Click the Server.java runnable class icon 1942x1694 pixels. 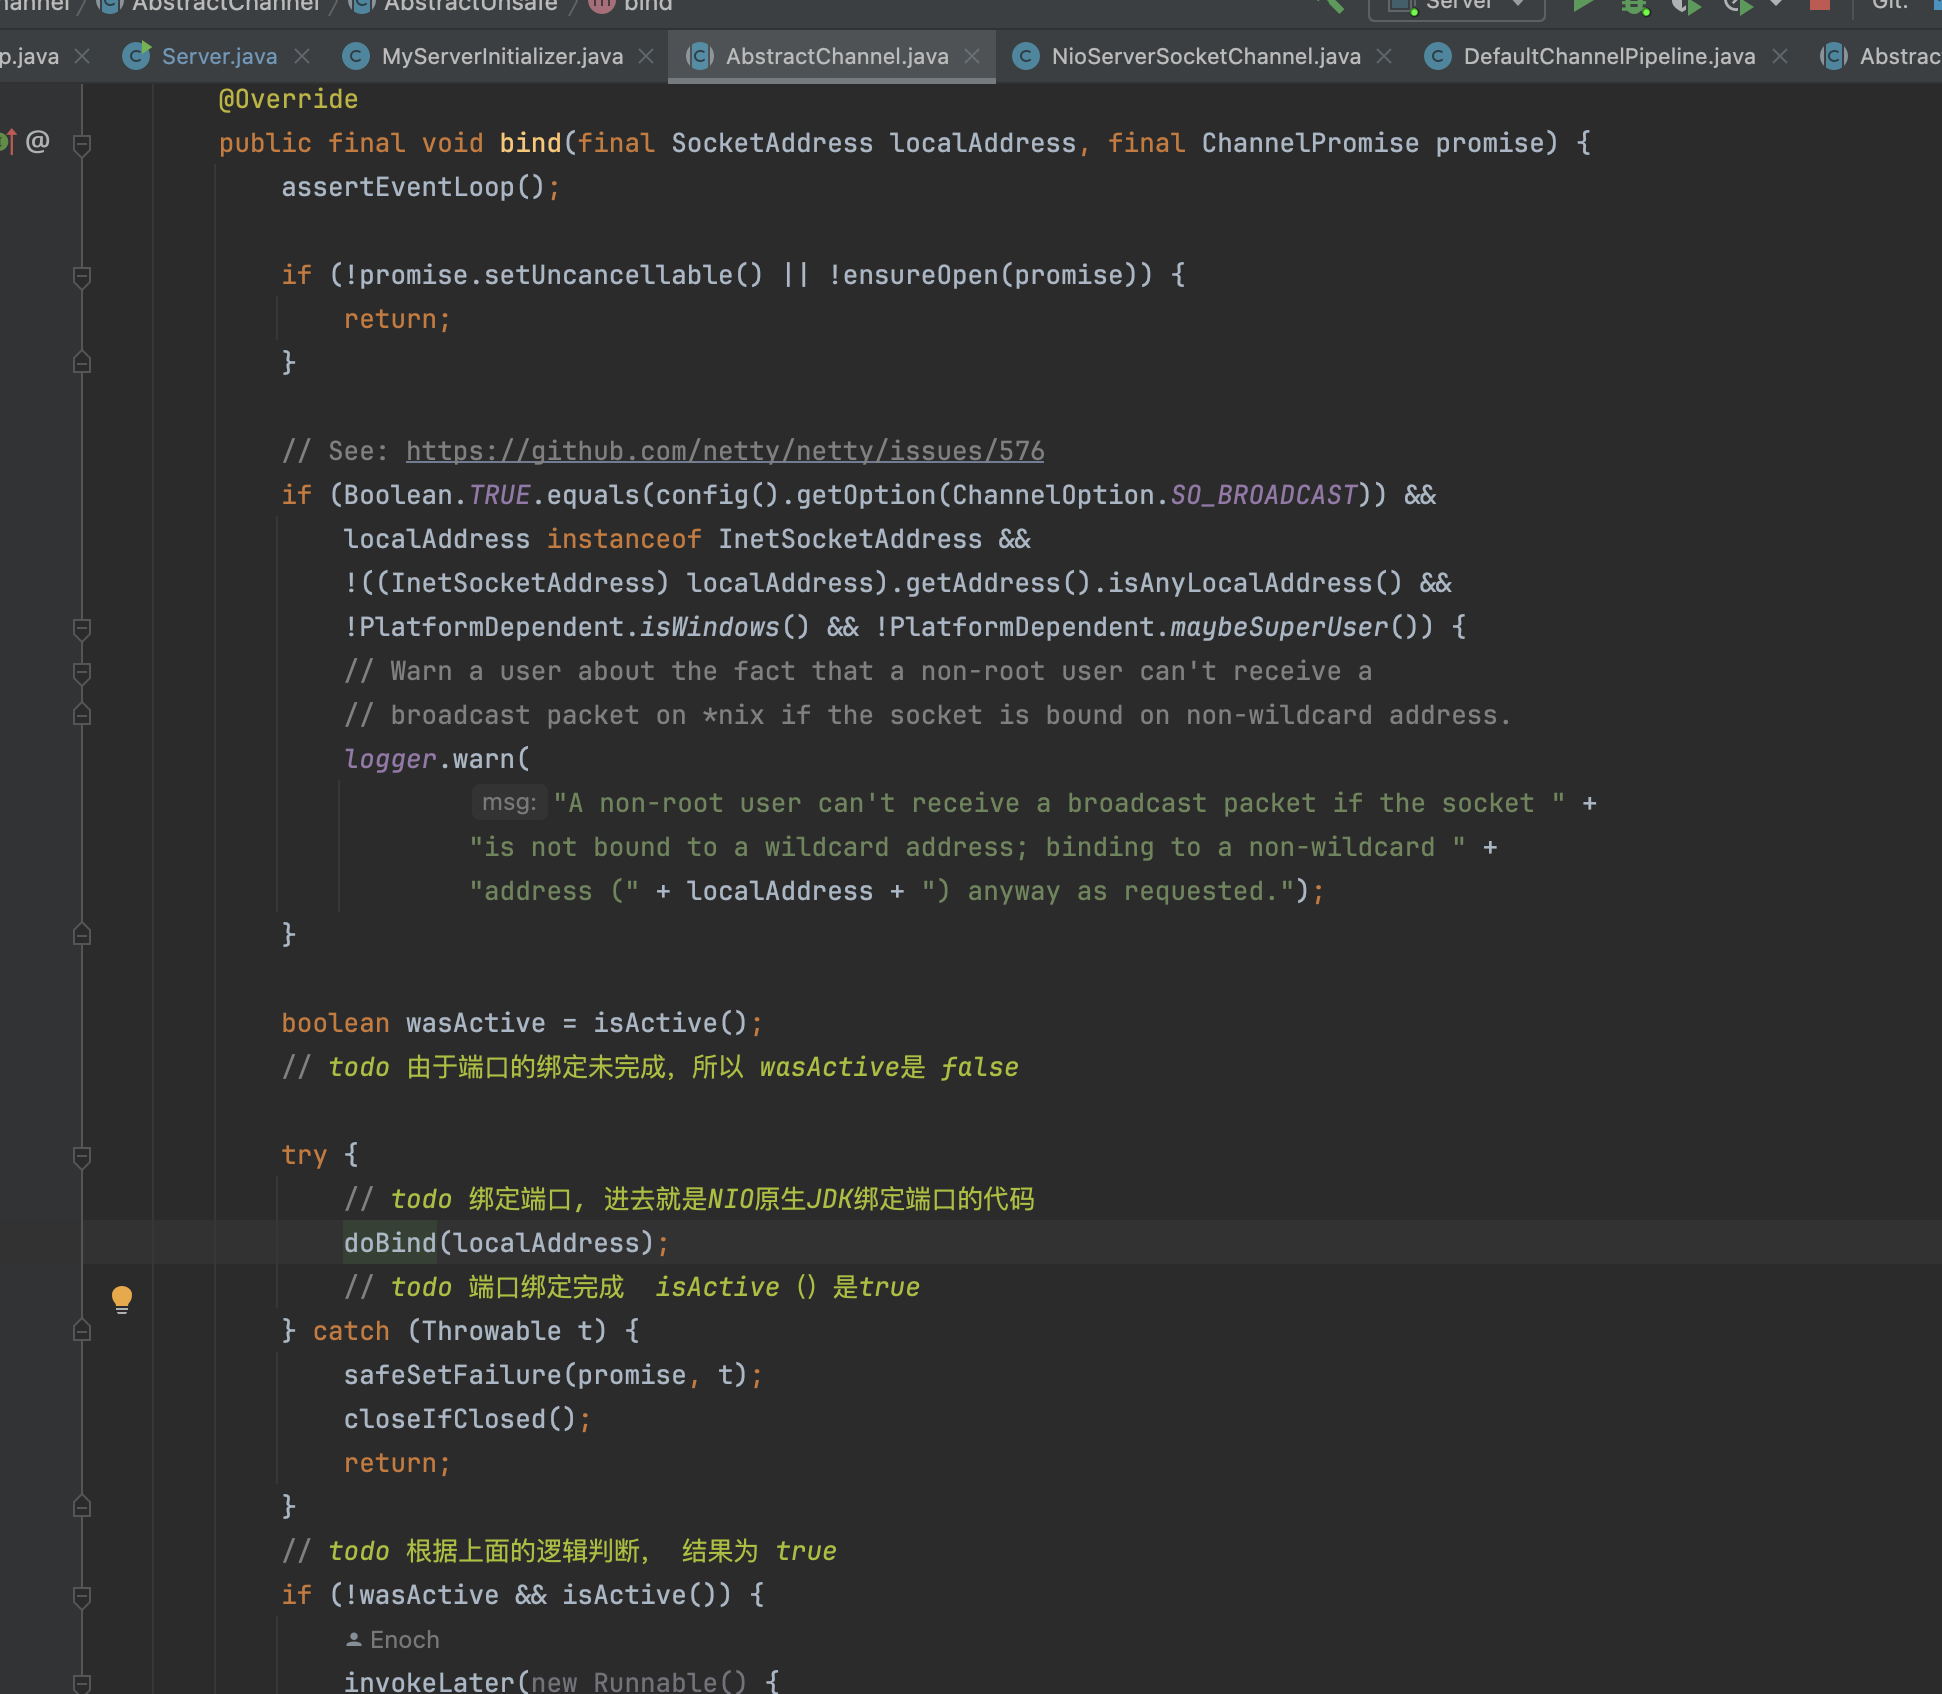[x=136, y=56]
